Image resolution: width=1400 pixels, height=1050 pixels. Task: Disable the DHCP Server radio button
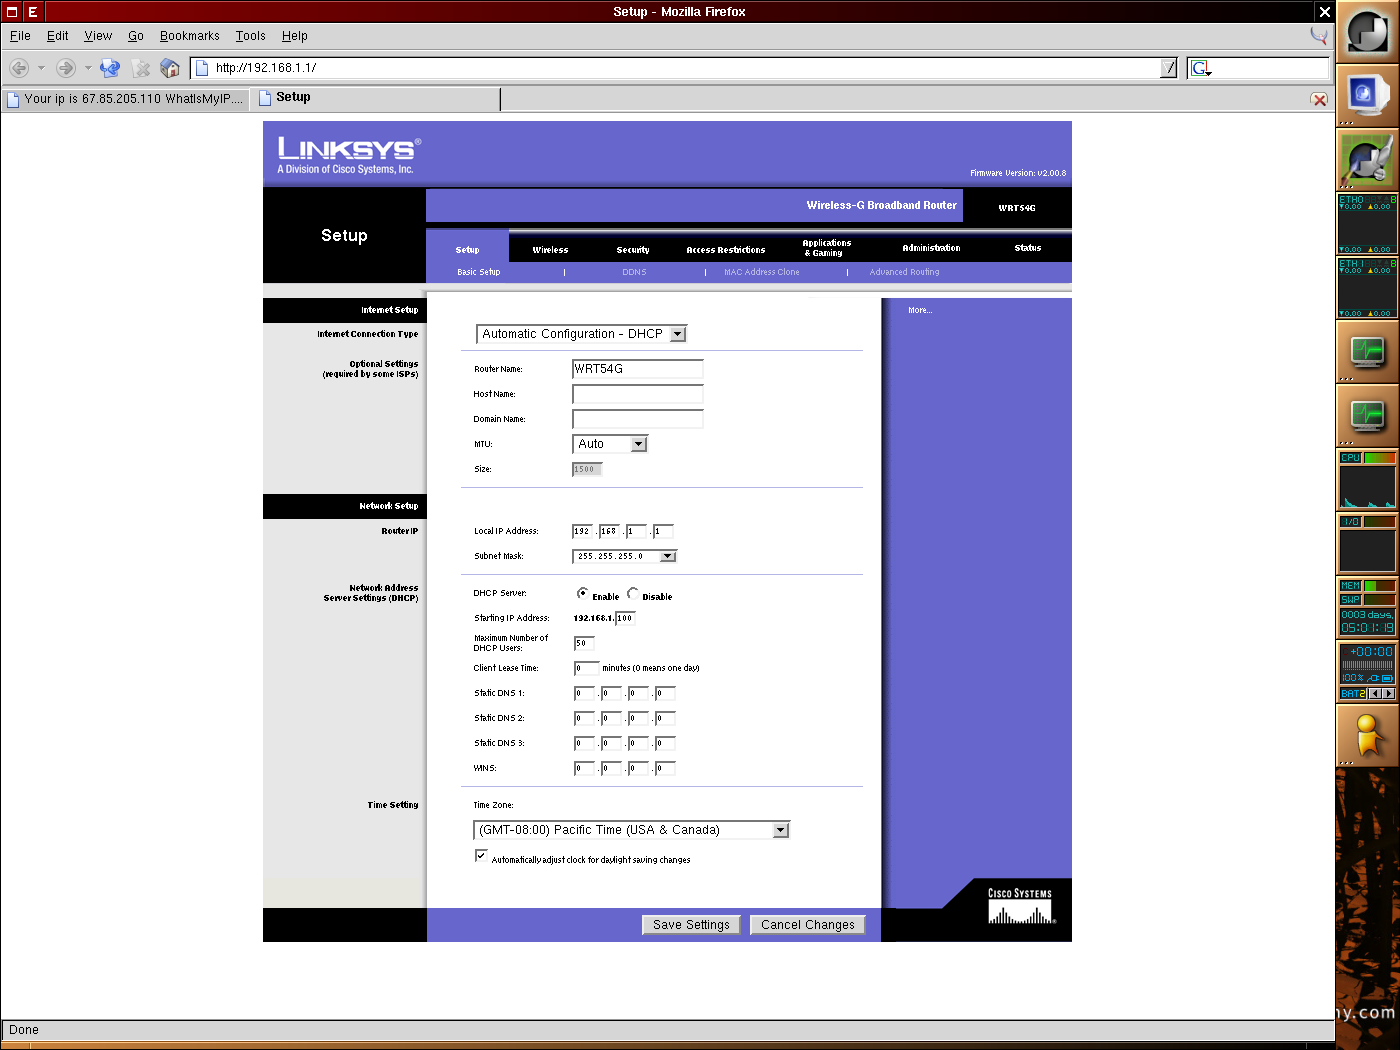[633, 593]
